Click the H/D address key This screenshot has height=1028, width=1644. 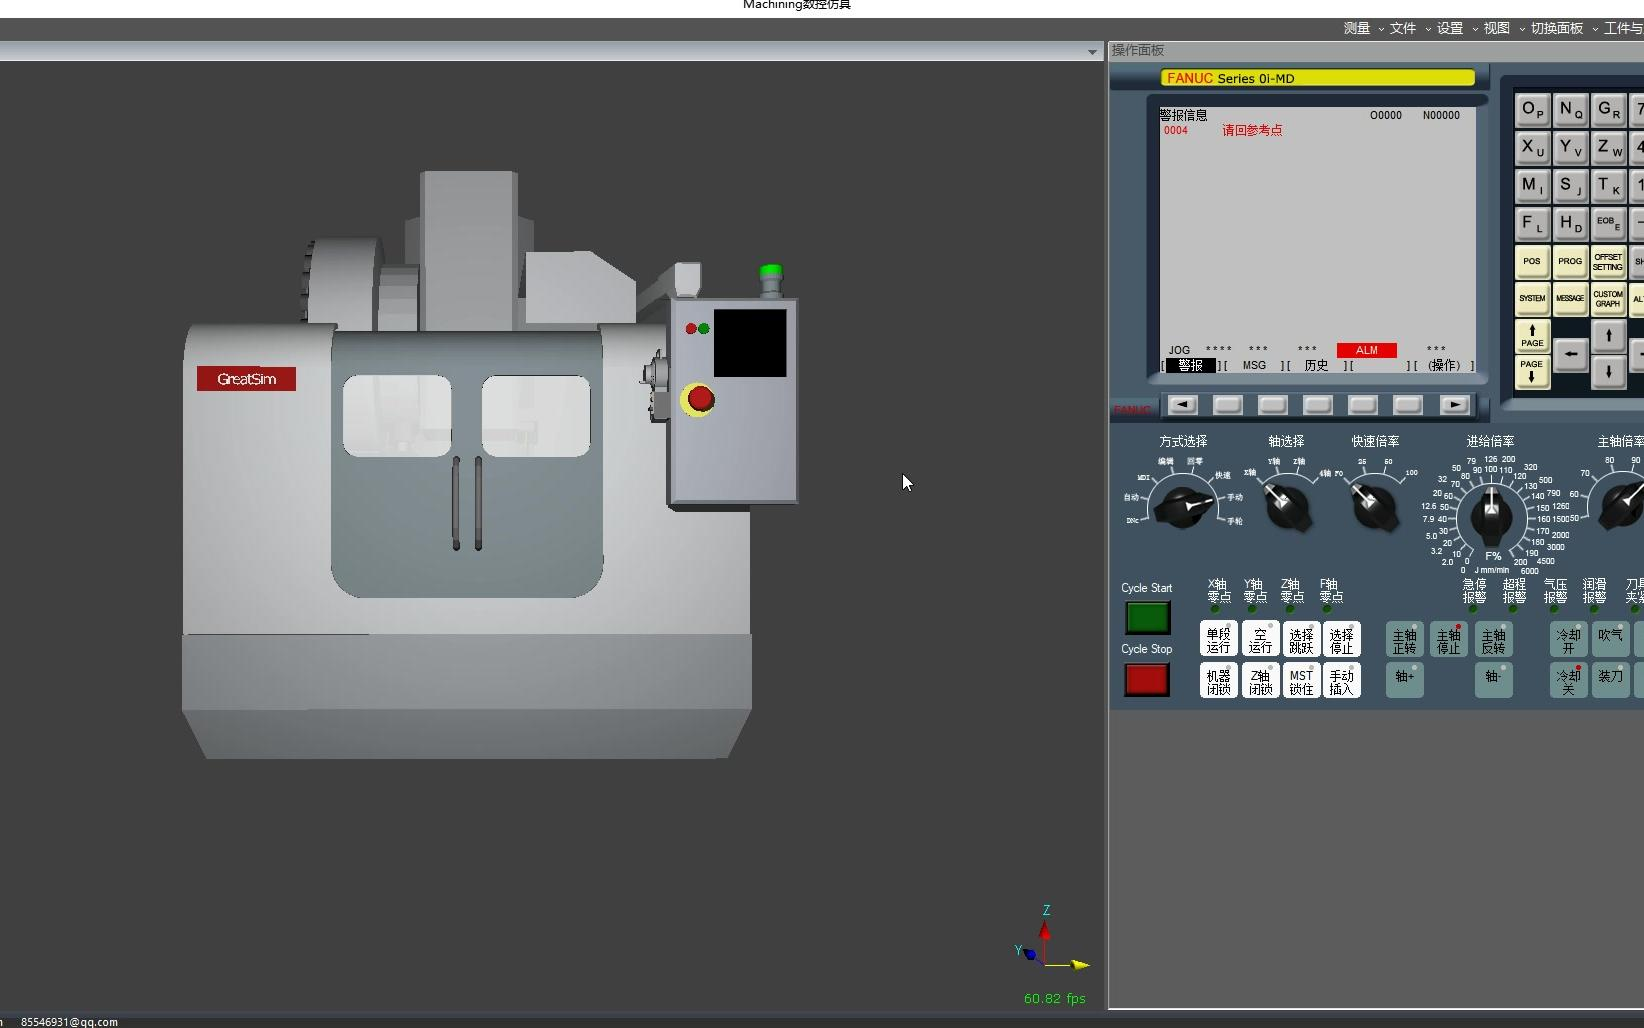[1570, 224]
